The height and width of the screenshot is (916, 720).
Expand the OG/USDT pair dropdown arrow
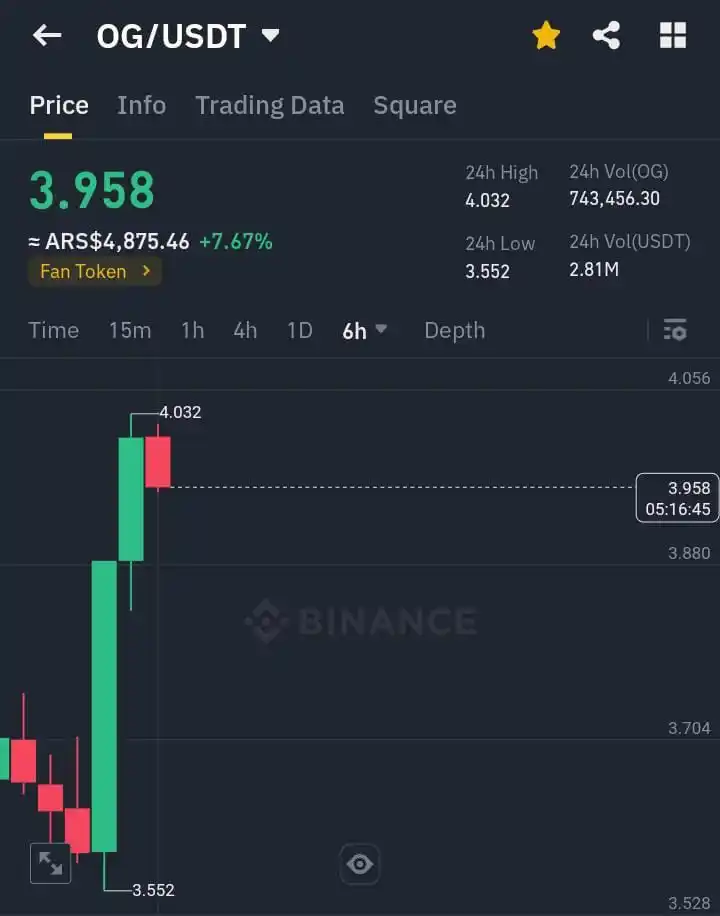coord(270,35)
